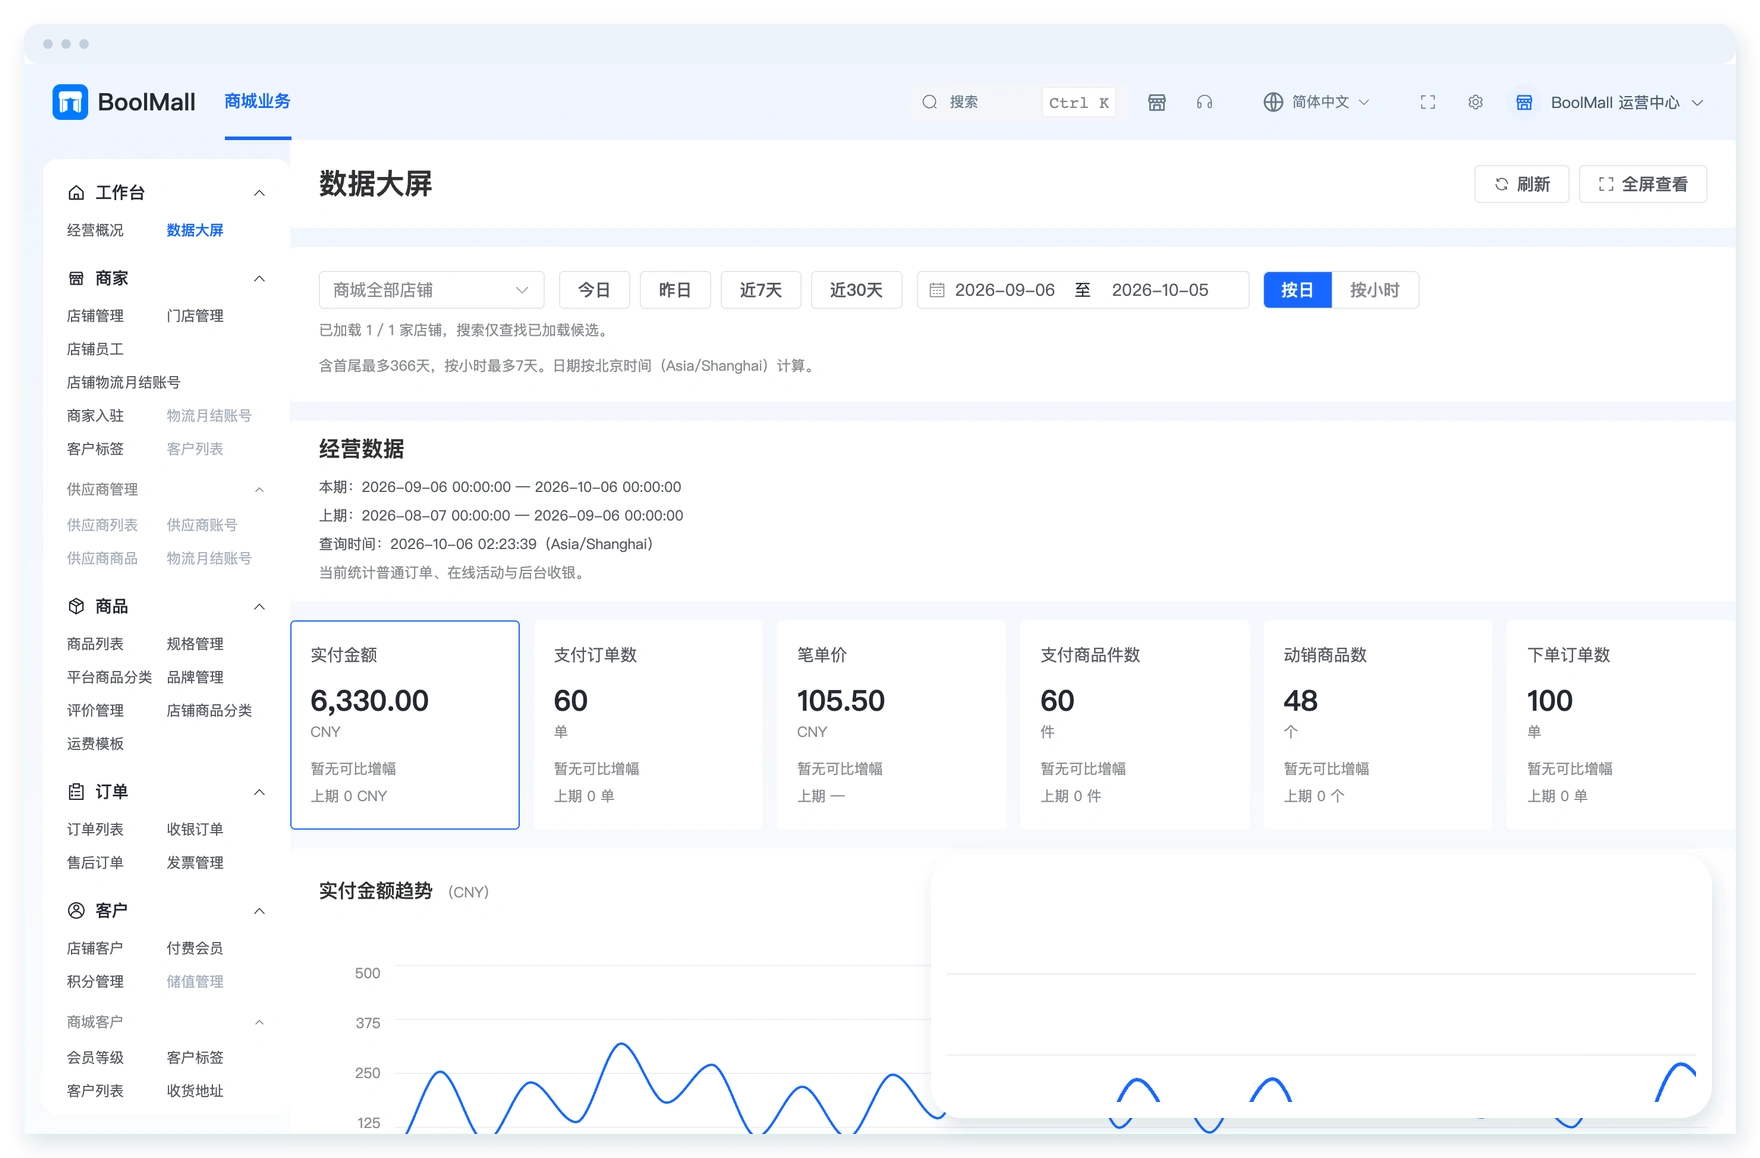The image size is (1760, 1158).
Task: Open 商品列表 link in sidebar
Action: [95, 644]
